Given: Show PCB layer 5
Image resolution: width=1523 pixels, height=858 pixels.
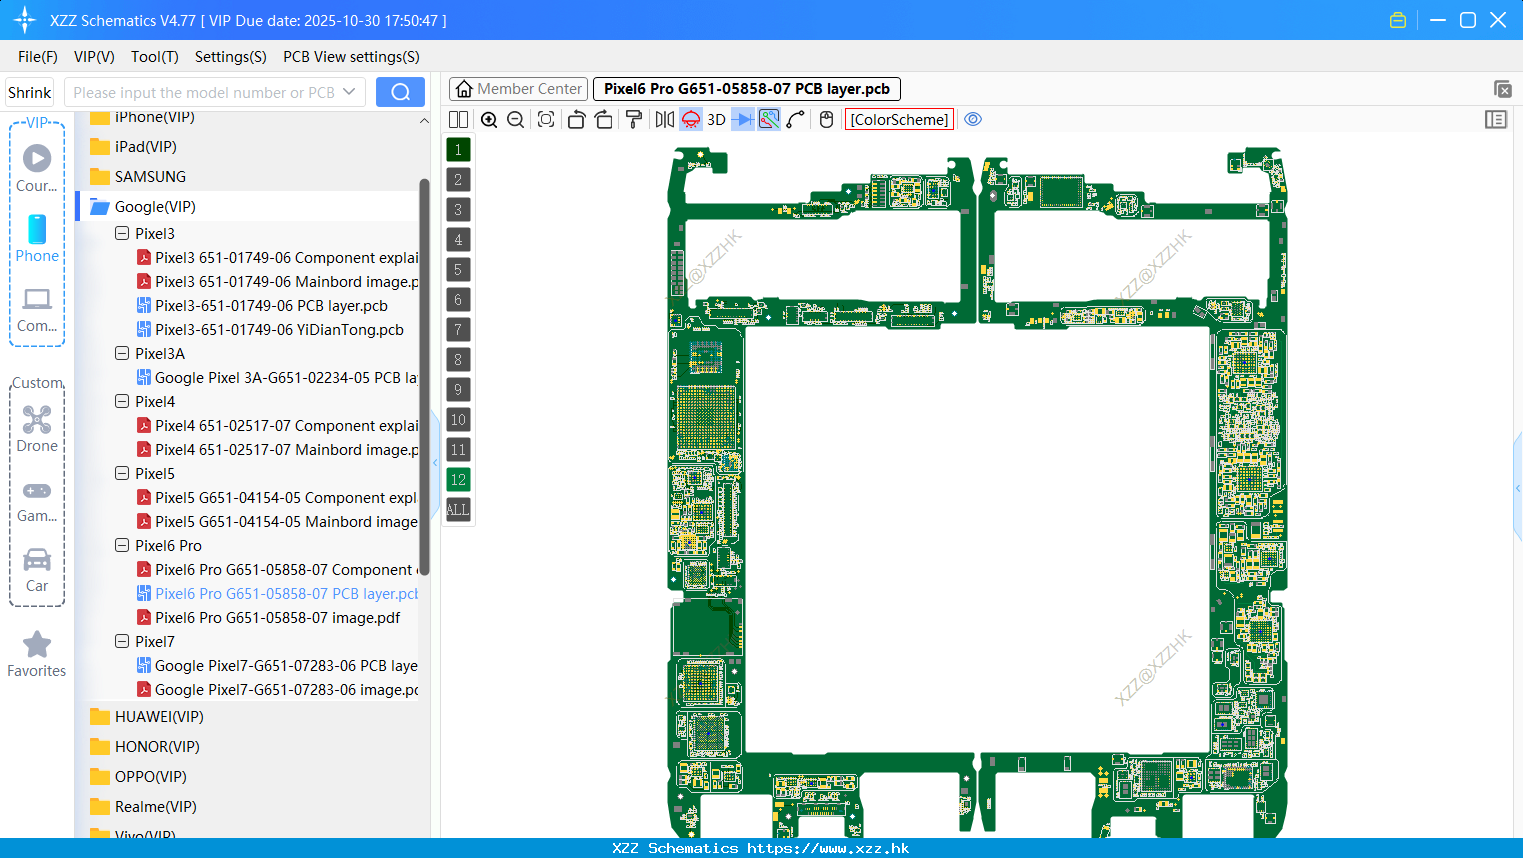Looking at the screenshot, I should pos(458,270).
